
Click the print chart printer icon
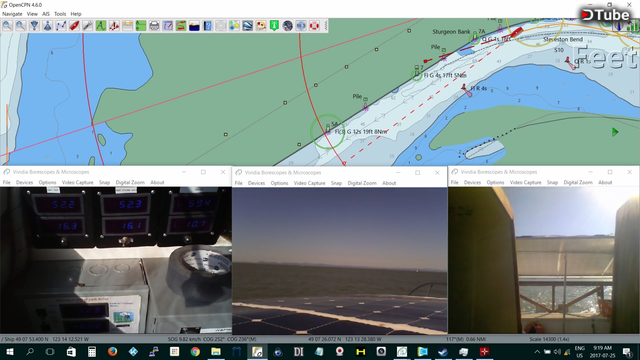(154, 26)
